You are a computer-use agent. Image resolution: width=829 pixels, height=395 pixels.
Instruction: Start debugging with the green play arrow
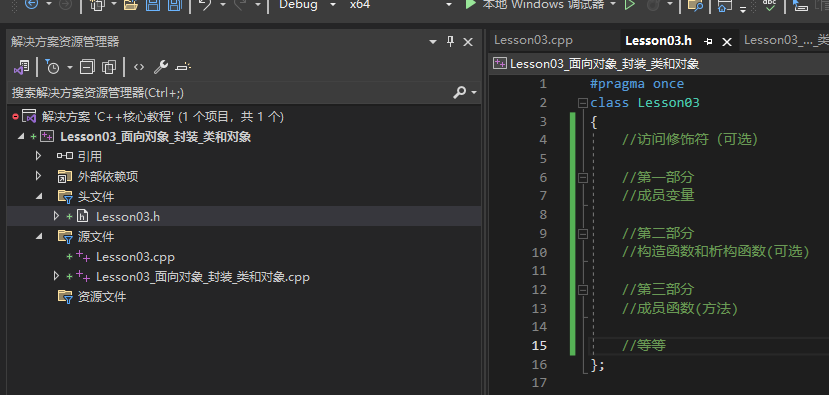point(470,5)
